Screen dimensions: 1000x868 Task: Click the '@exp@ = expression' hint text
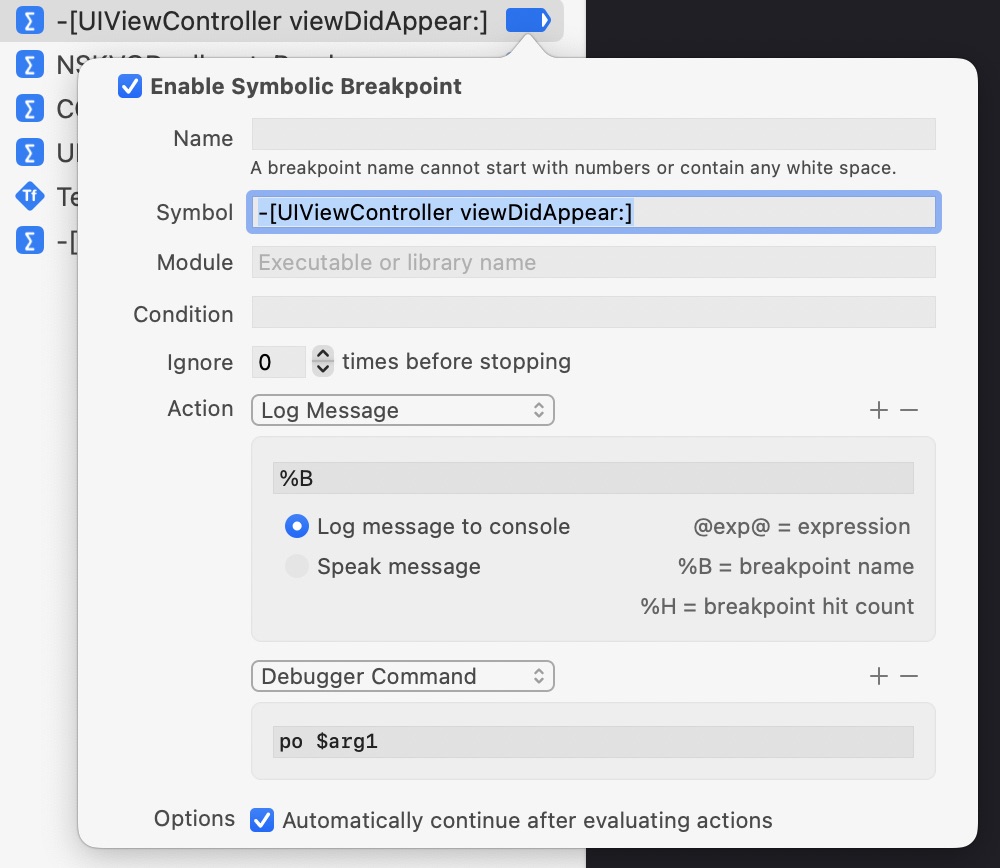coord(802,527)
